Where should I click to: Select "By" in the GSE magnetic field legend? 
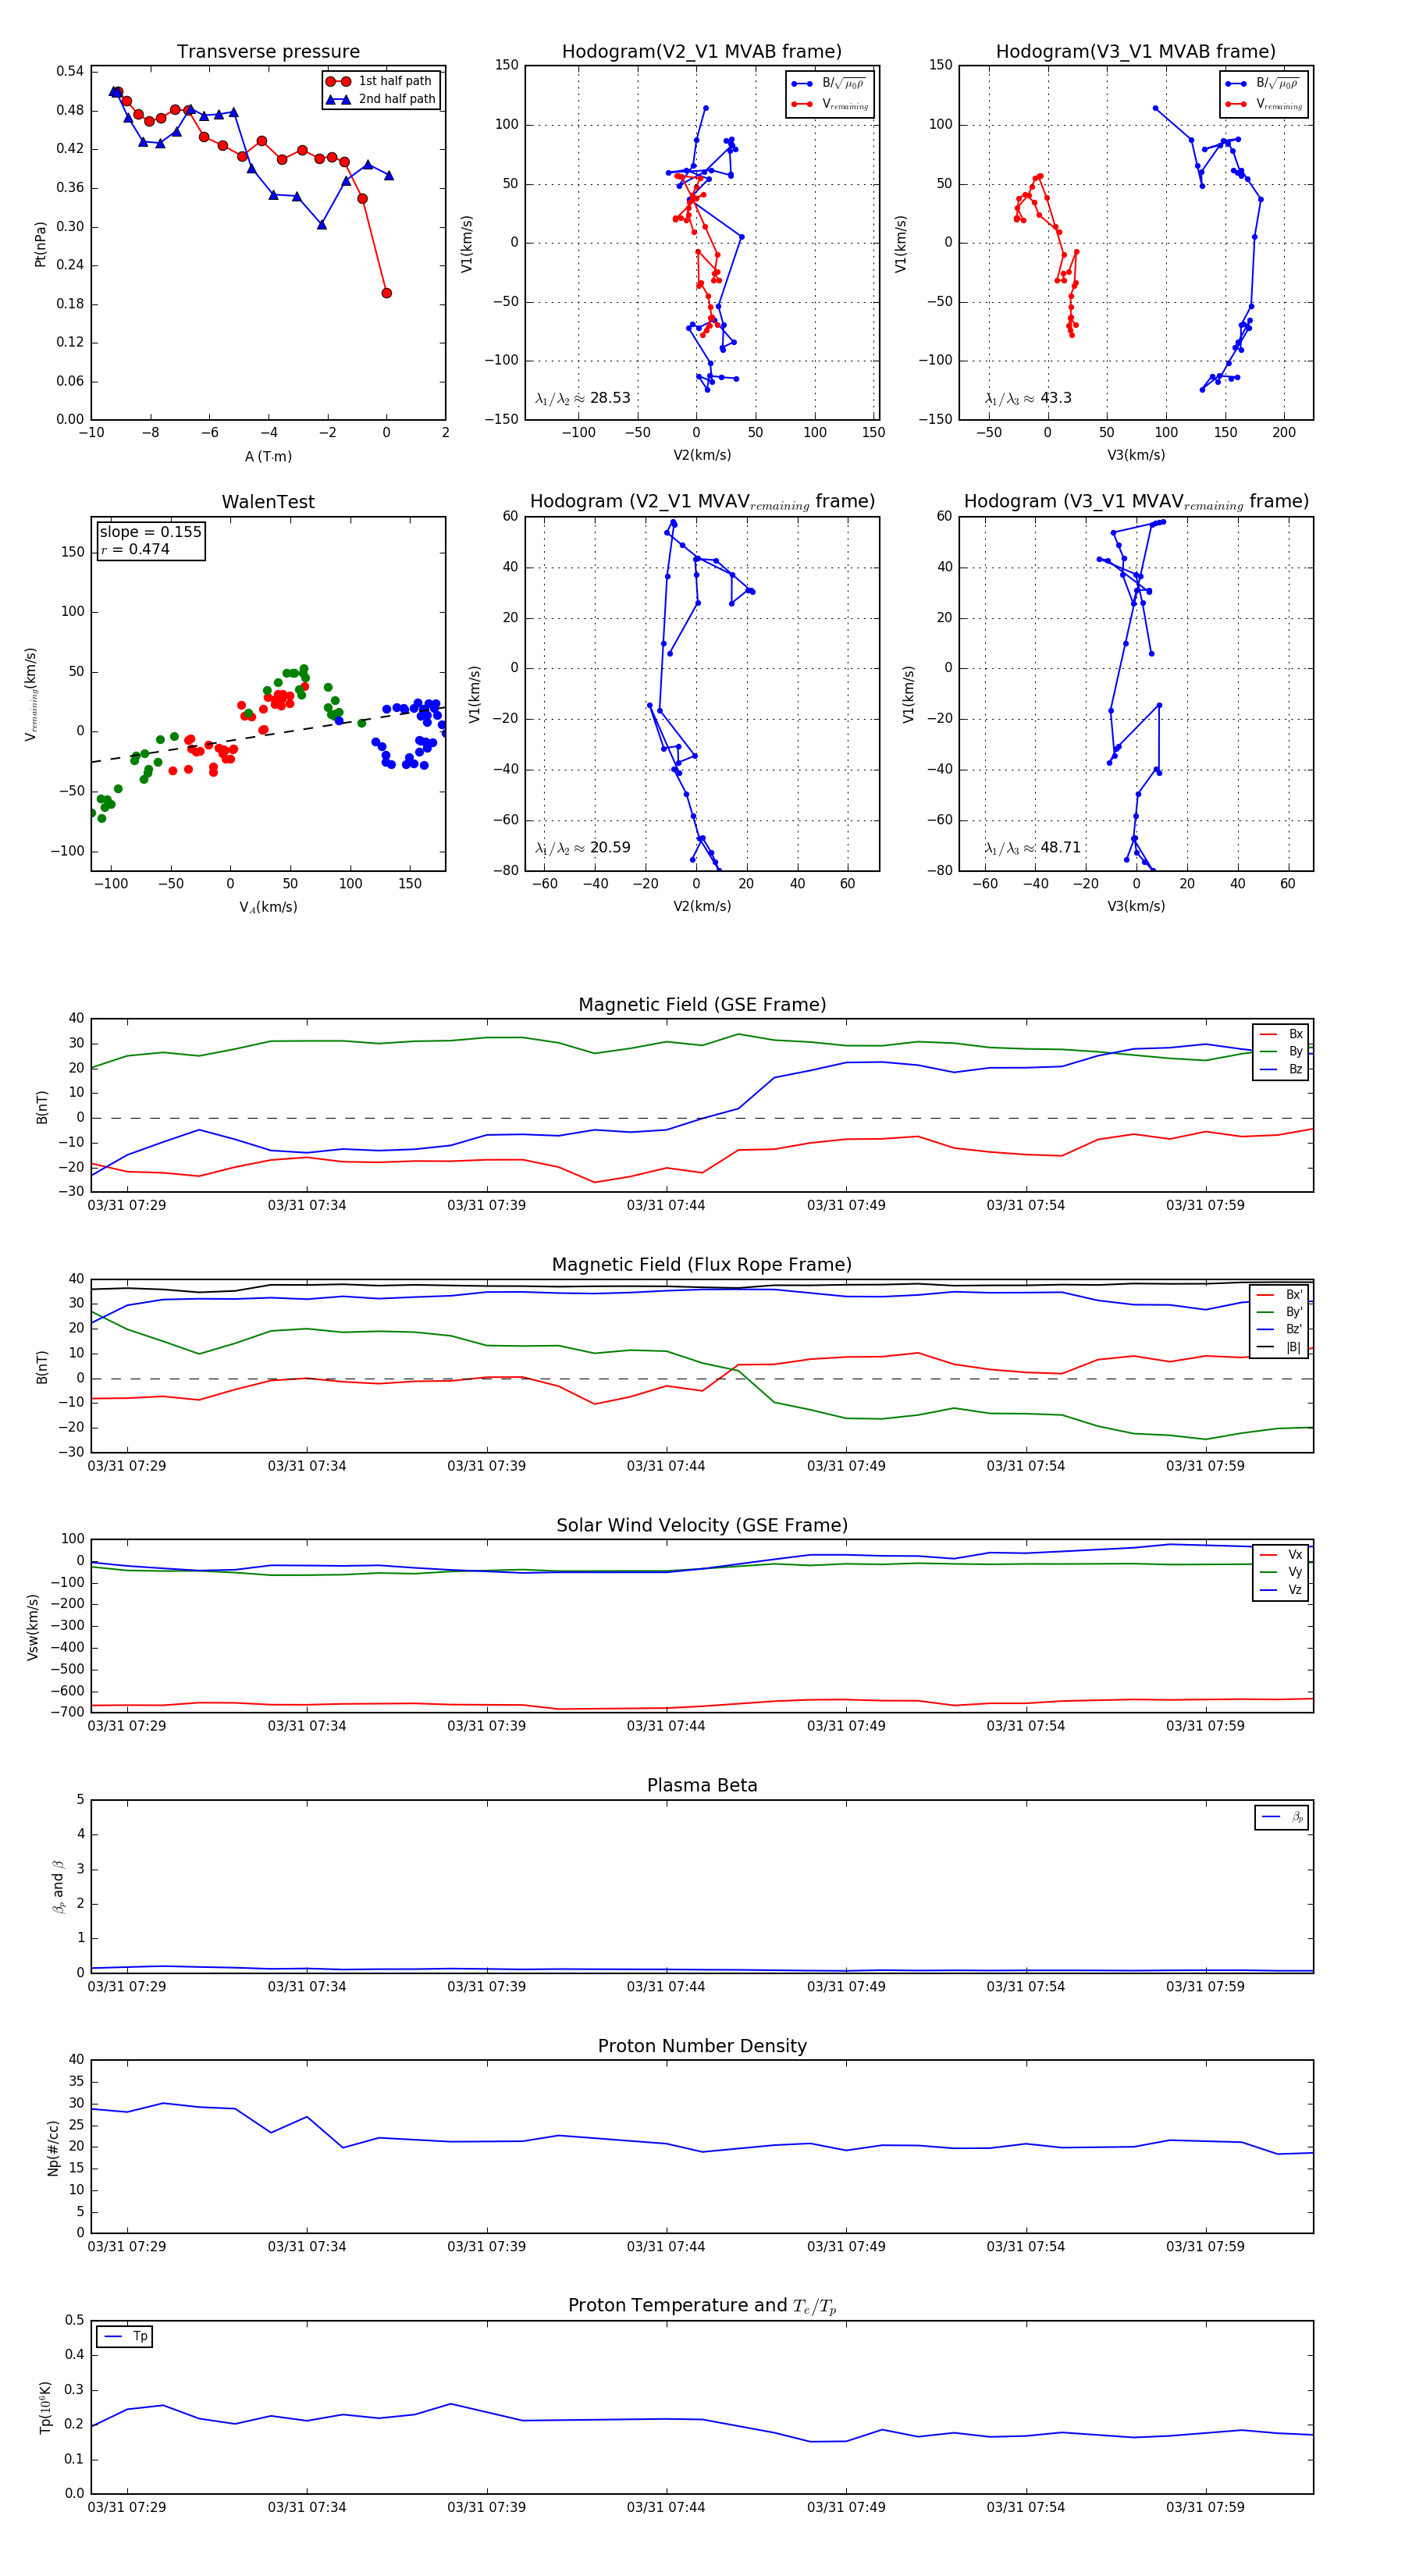[x=1281, y=1051]
